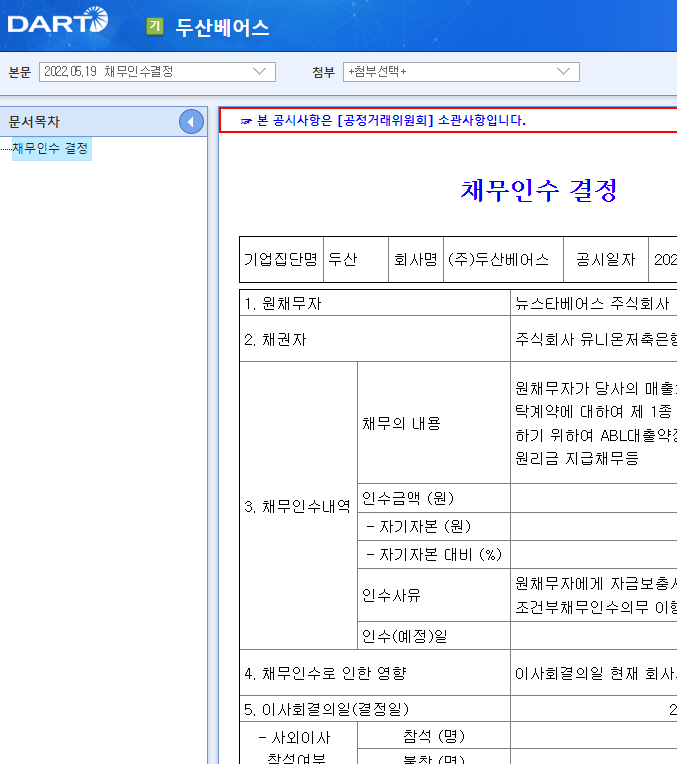
Task: Click the 두산베어스 company title
Action: tap(222, 27)
